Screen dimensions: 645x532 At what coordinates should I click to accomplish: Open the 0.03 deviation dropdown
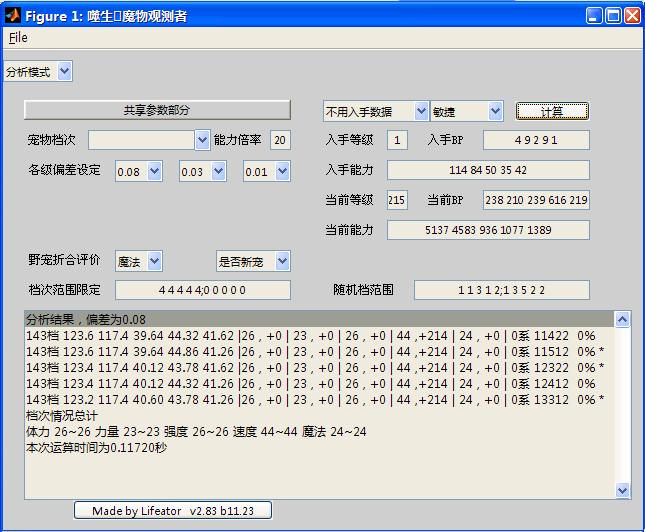(202, 172)
